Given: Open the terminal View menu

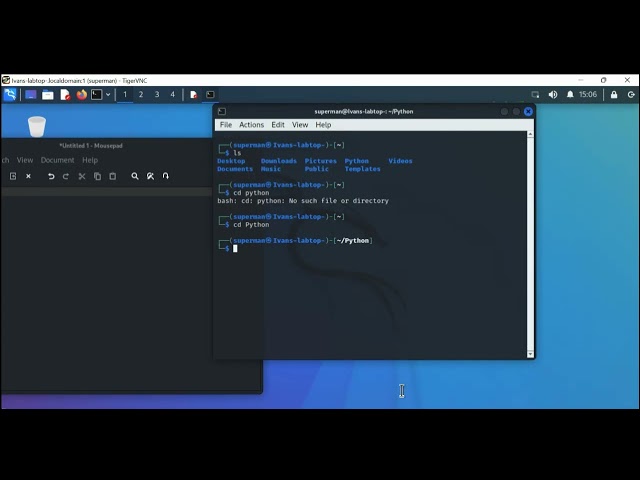Looking at the screenshot, I should click(300, 125).
